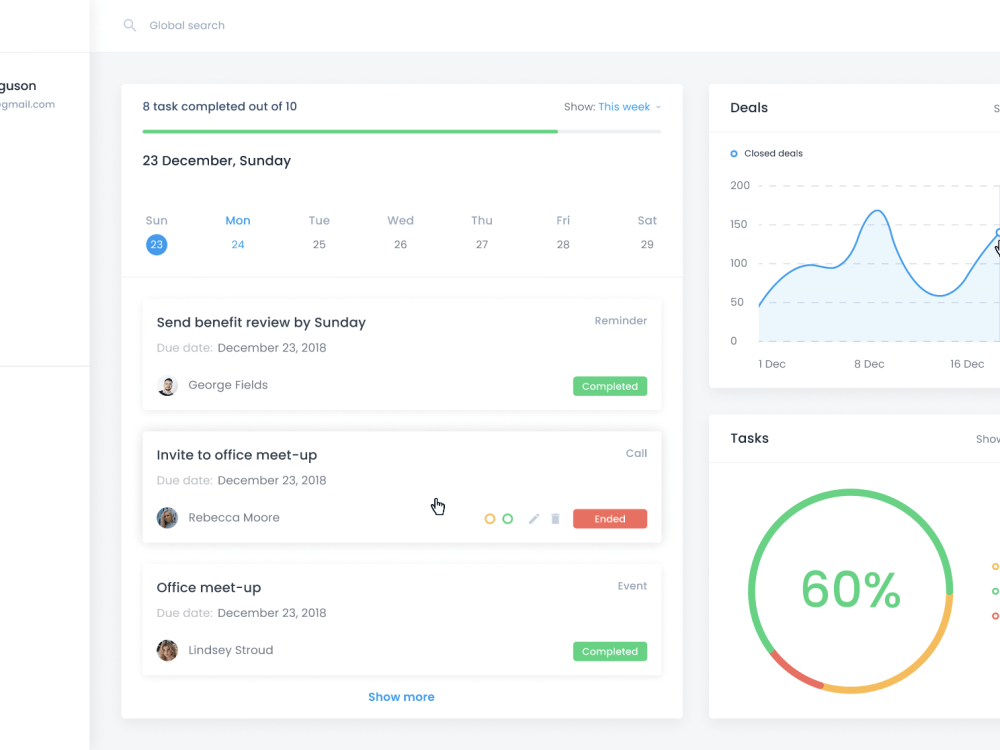
Task: Click Lindsey Stroud's avatar
Action: point(167,651)
